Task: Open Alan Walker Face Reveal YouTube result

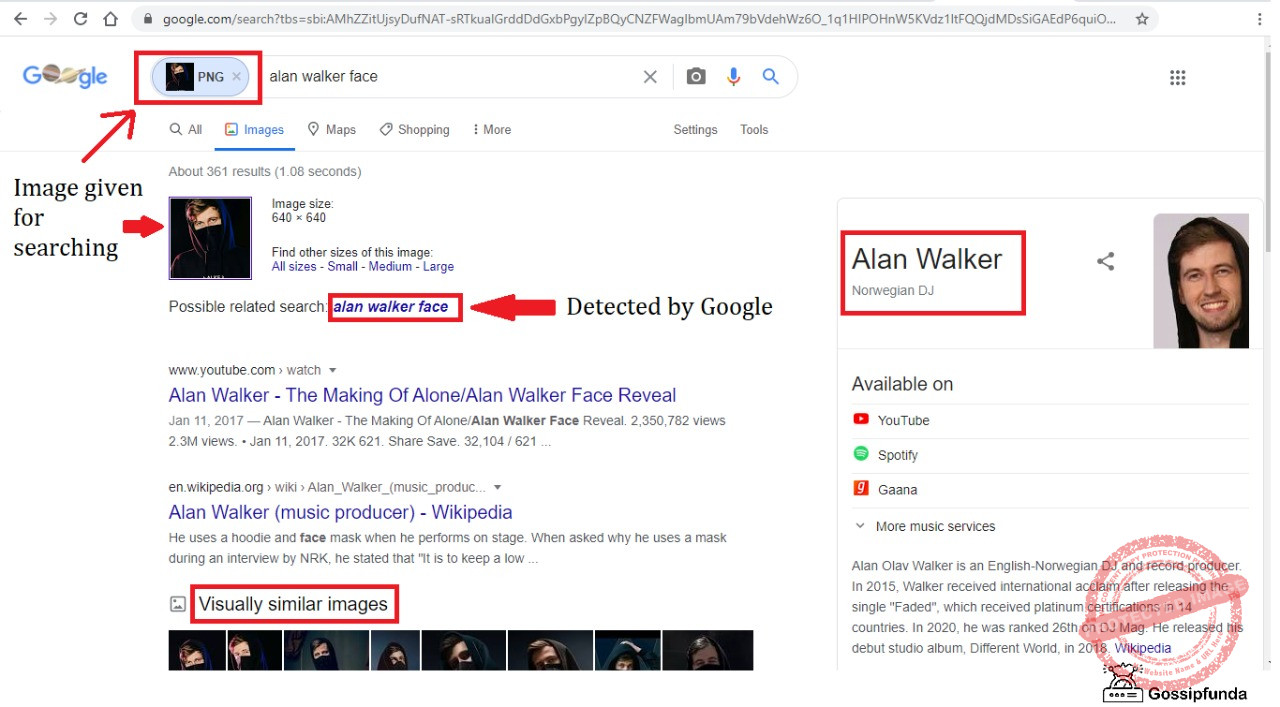Action: 422,395
